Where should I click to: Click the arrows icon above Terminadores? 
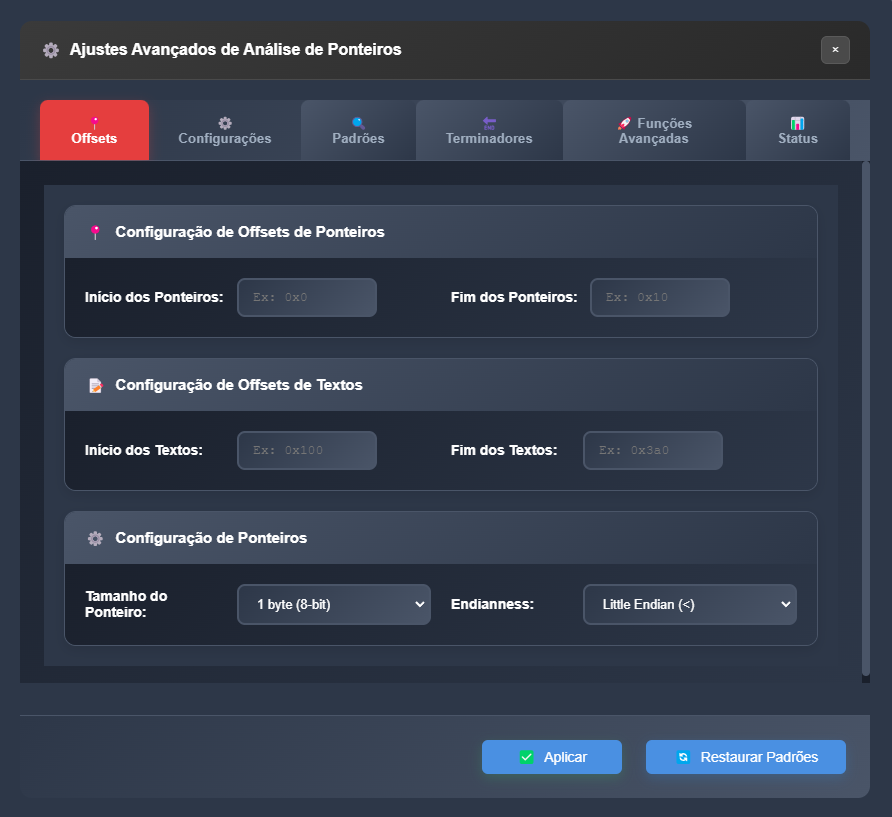[489, 123]
